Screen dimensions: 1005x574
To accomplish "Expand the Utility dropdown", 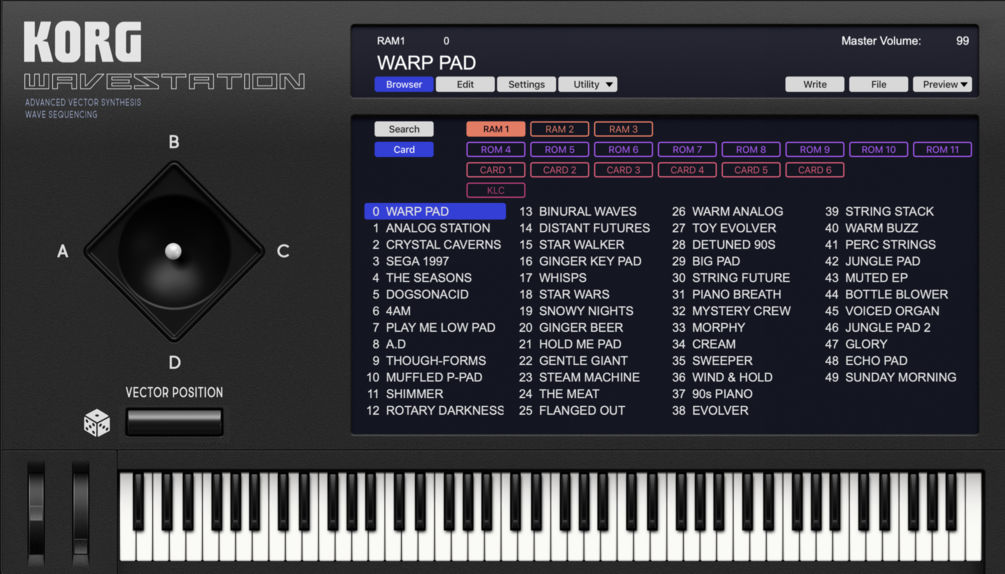I will pyautogui.click(x=588, y=84).
